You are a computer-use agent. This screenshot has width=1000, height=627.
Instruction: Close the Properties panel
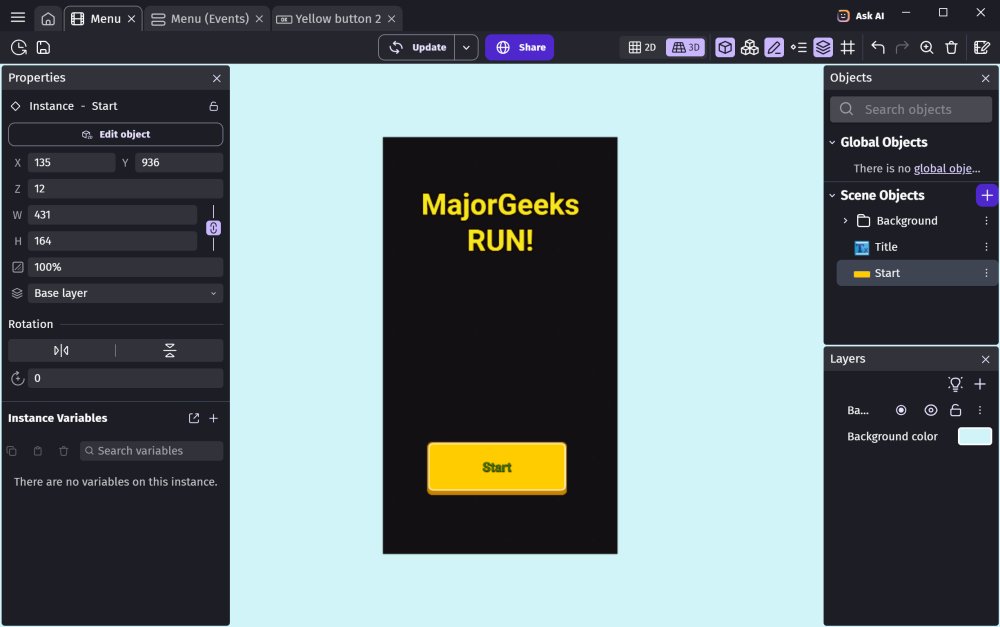click(217, 78)
